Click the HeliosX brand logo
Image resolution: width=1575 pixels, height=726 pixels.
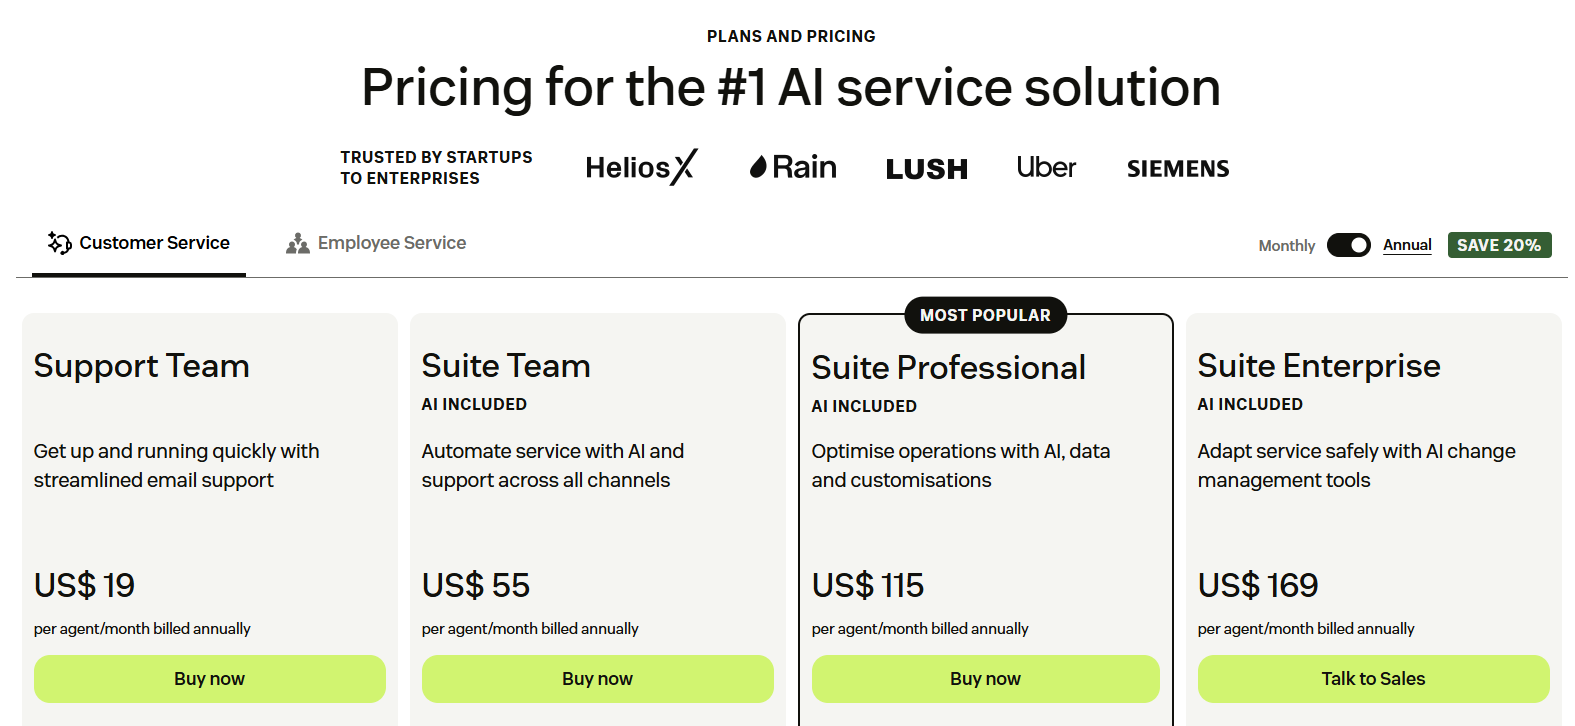pyautogui.click(x=641, y=167)
